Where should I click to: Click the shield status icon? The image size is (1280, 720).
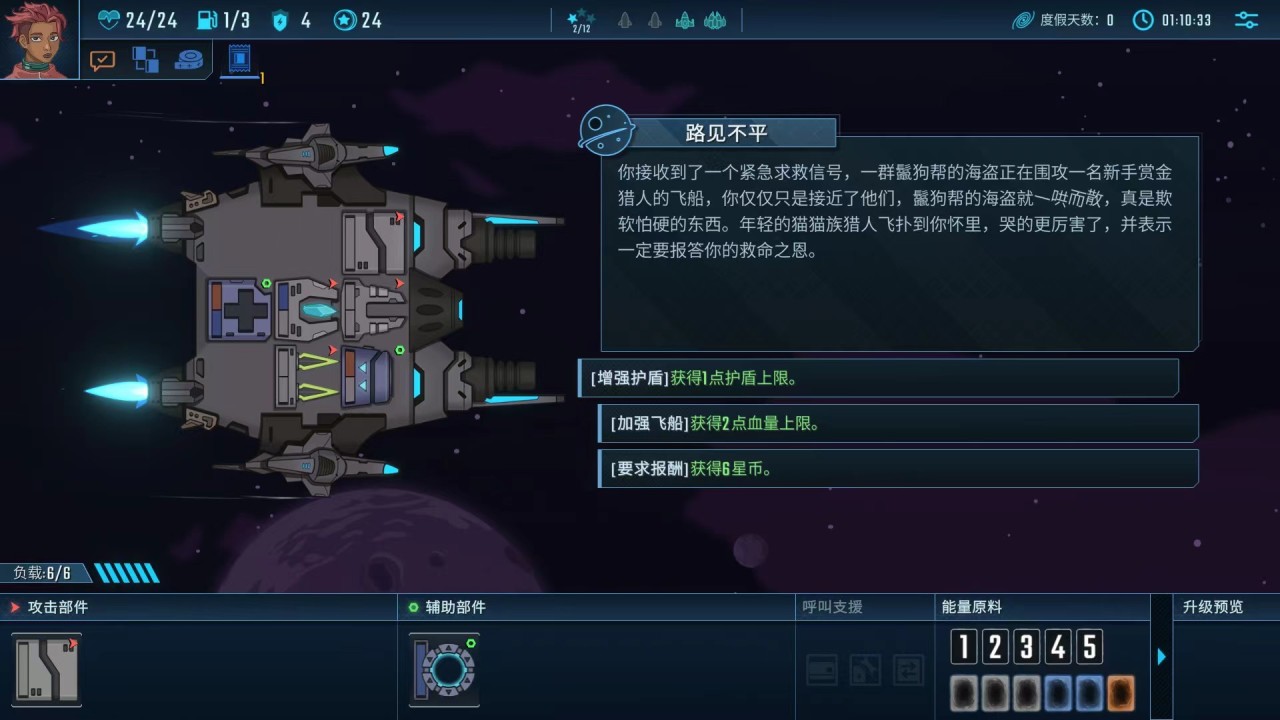pos(280,20)
